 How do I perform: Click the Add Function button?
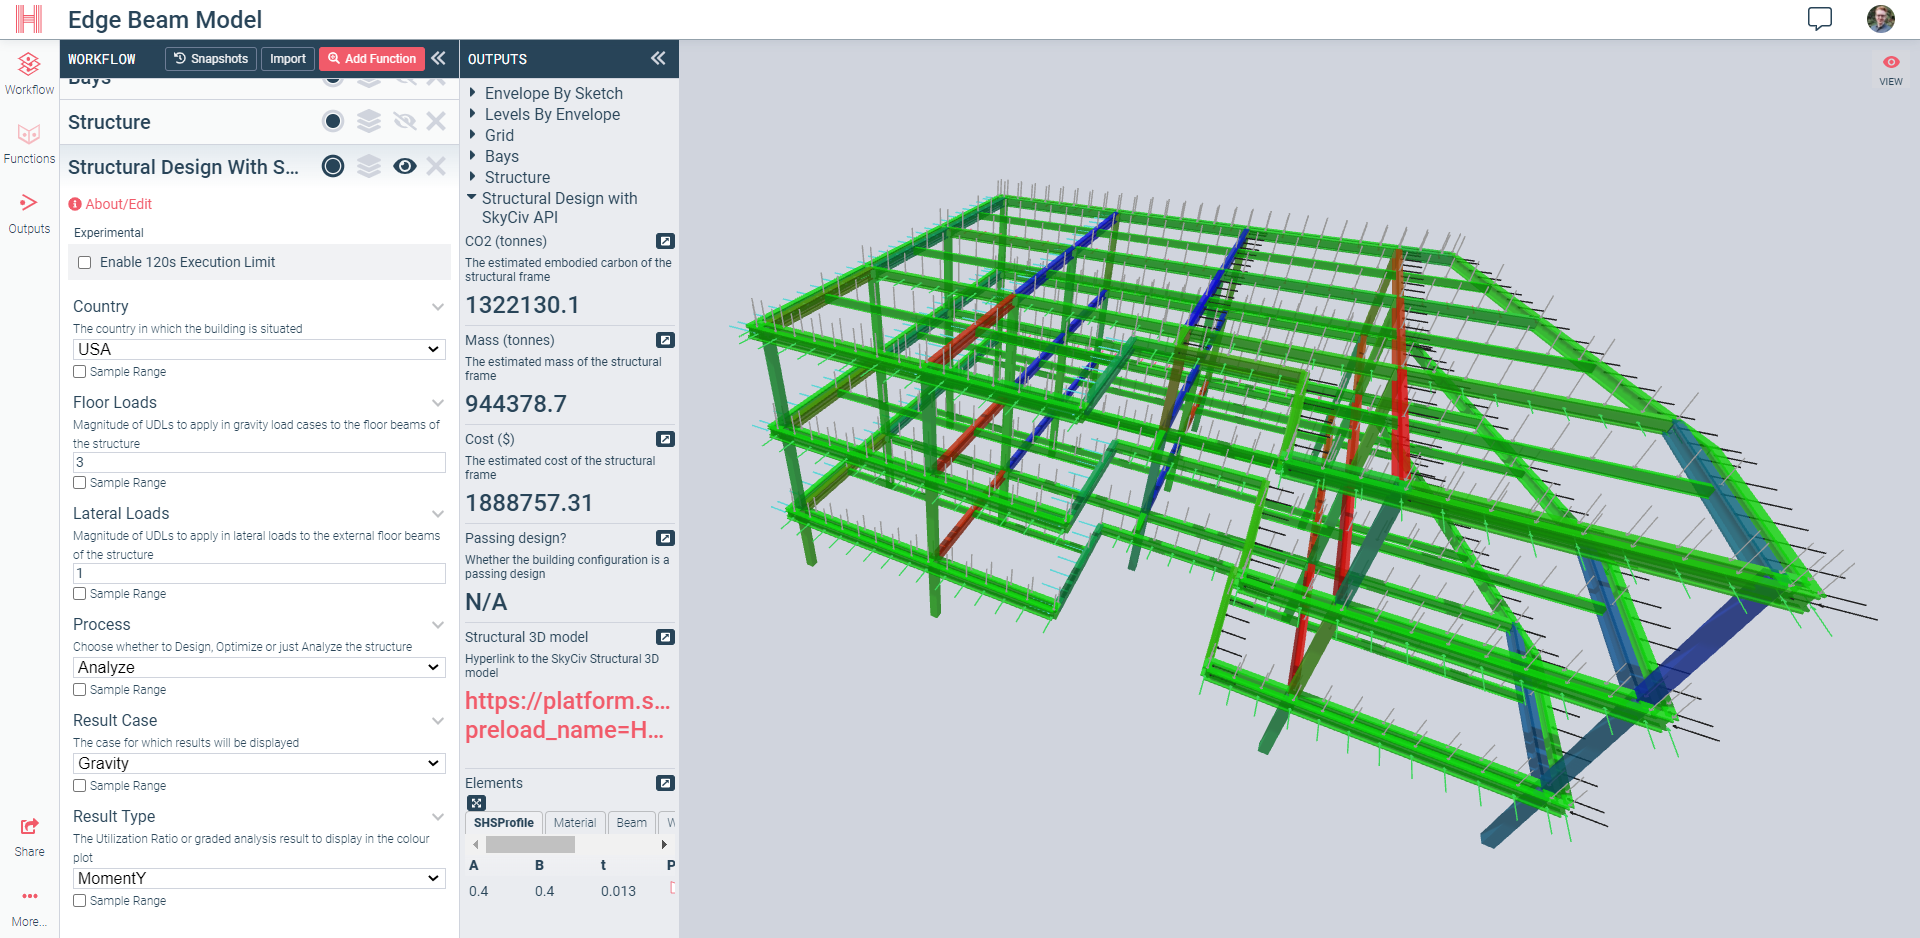[x=372, y=59]
